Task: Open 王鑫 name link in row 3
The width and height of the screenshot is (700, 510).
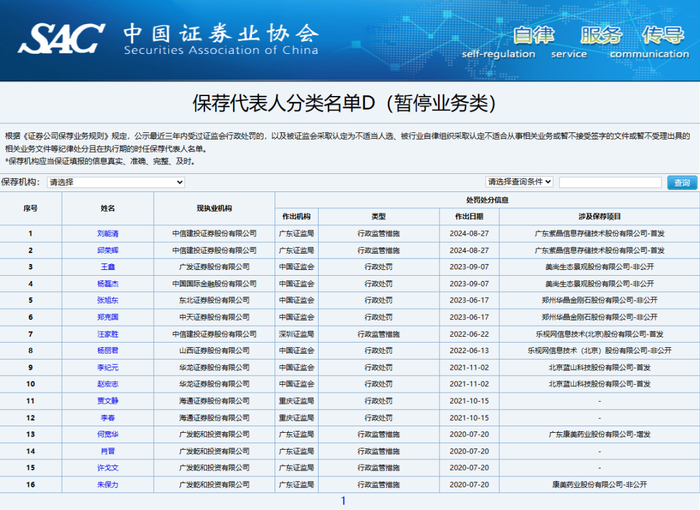Action: pyautogui.click(x=107, y=267)
